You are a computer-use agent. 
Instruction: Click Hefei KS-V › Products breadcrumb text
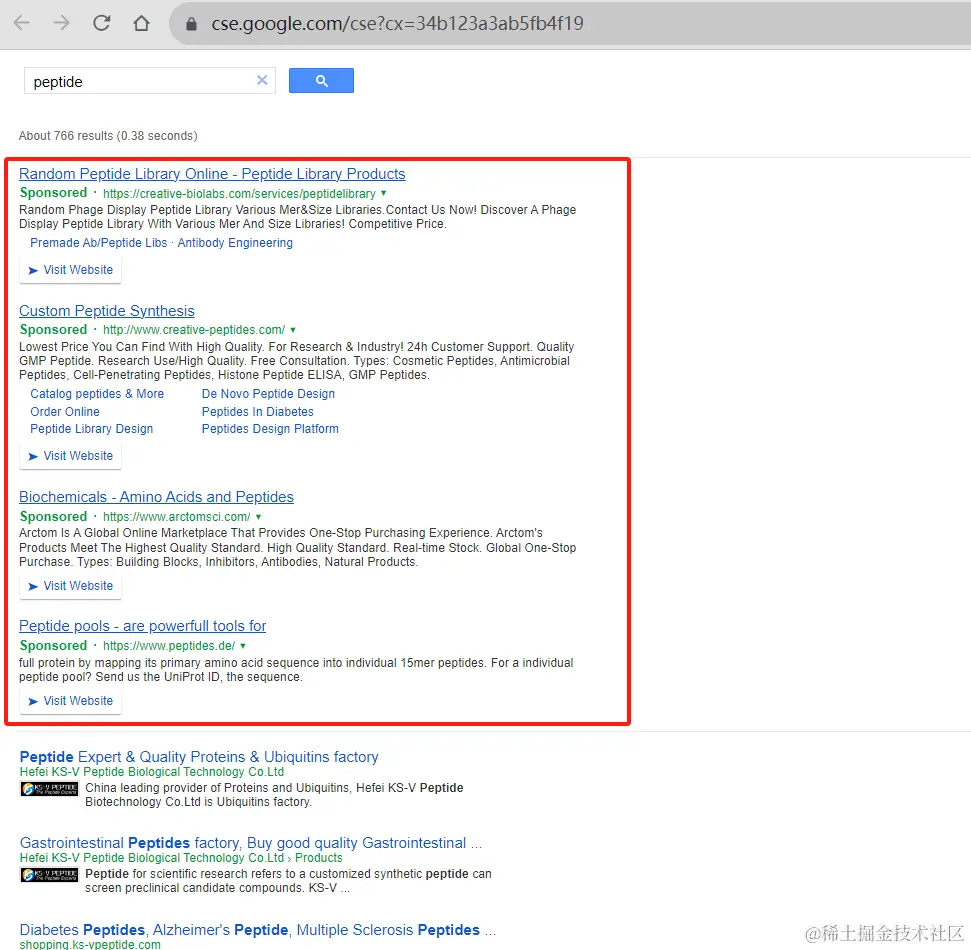(x=181, y=858)
